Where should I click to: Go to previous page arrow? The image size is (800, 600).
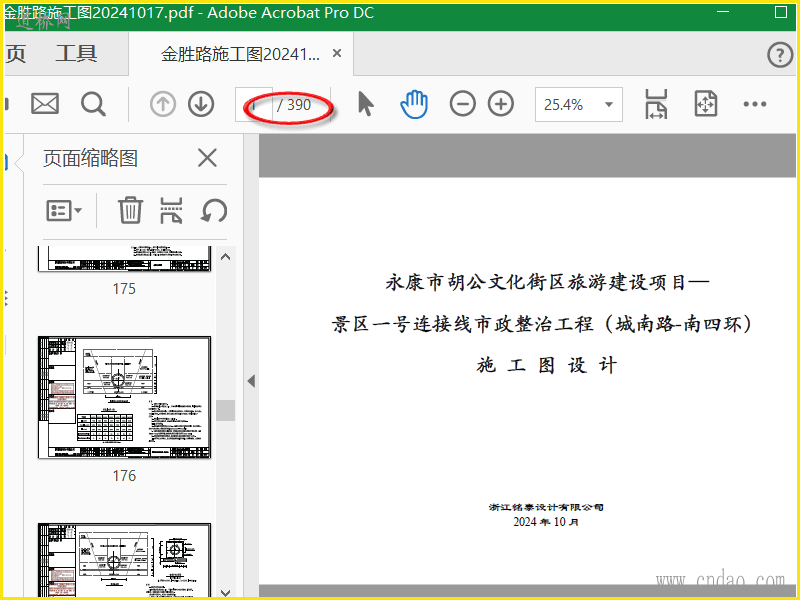tap(163, 104)
